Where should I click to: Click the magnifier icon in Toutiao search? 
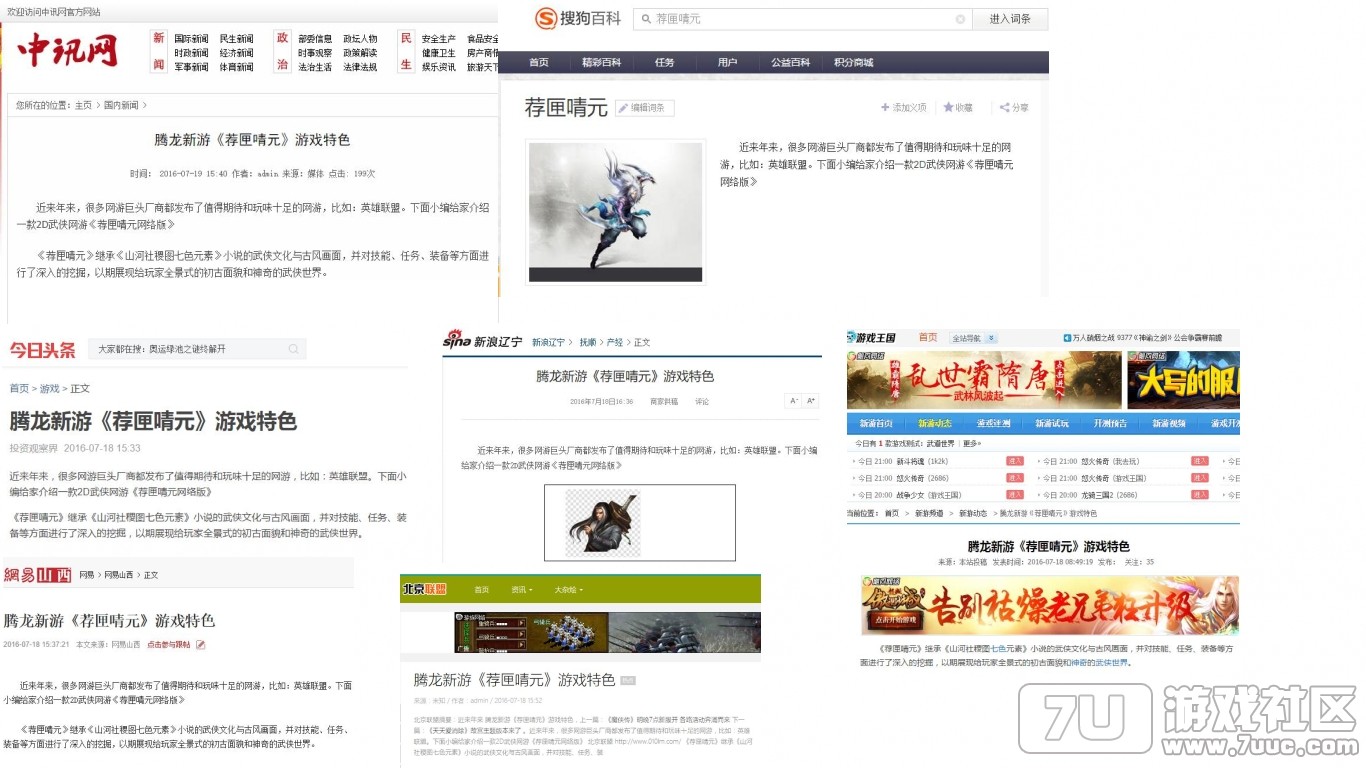293,349
